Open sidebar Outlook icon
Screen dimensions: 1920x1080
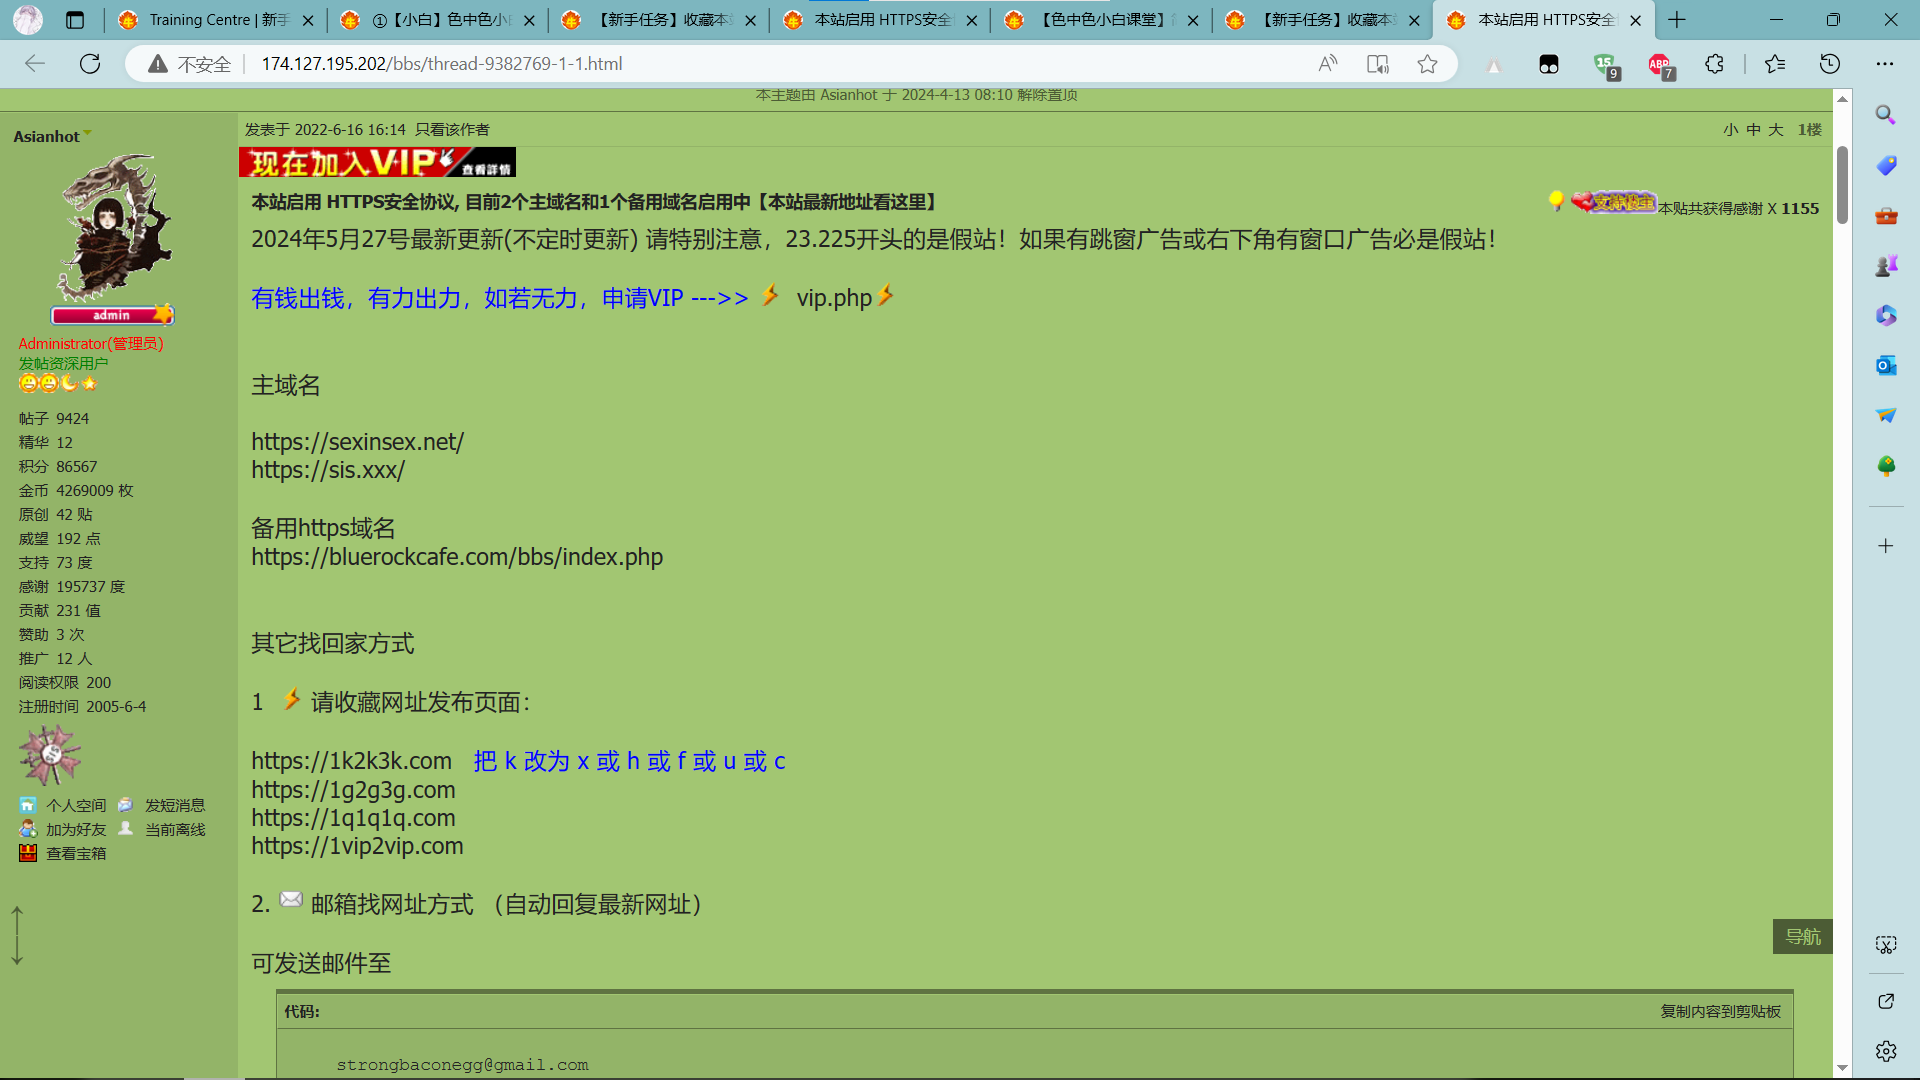pyautogui.click(x=1886, y=365)
